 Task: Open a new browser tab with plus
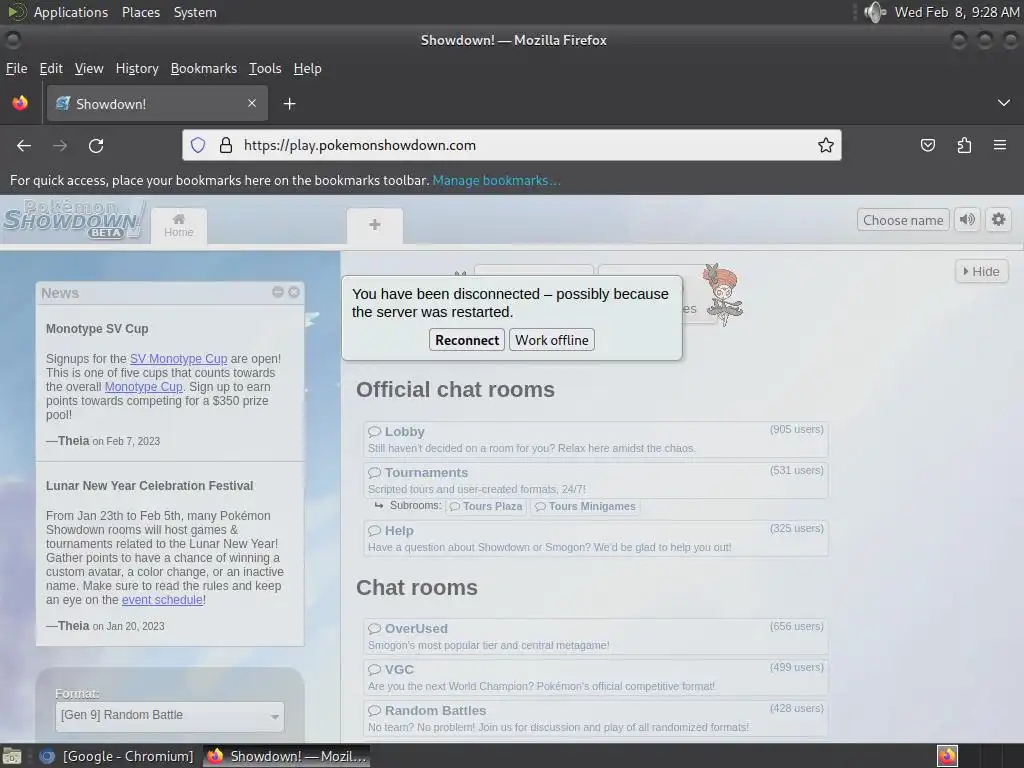[289, 104]
